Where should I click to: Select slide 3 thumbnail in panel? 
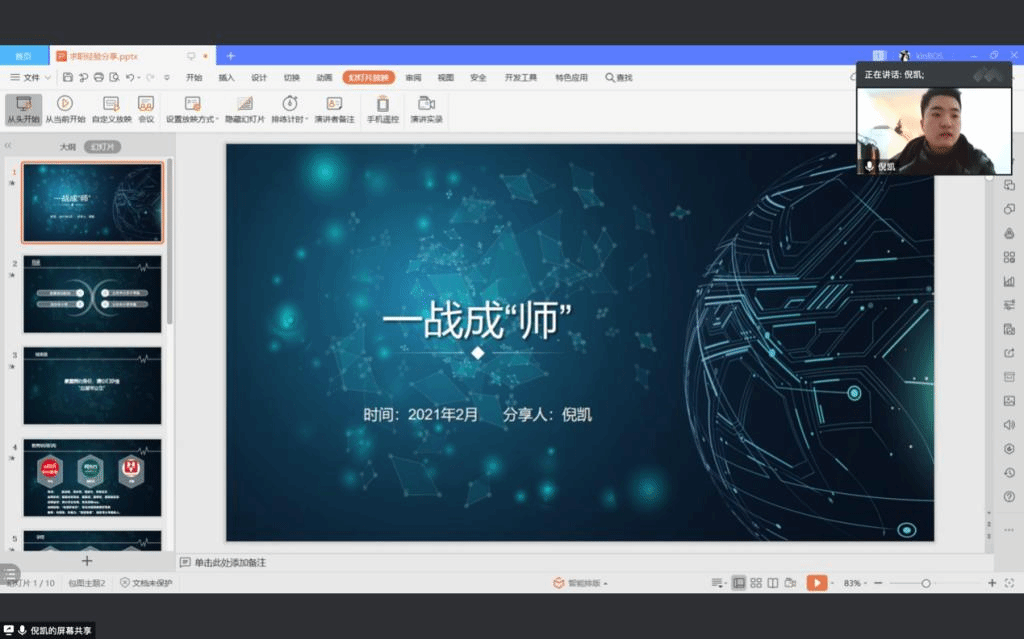tap(92, 386)
